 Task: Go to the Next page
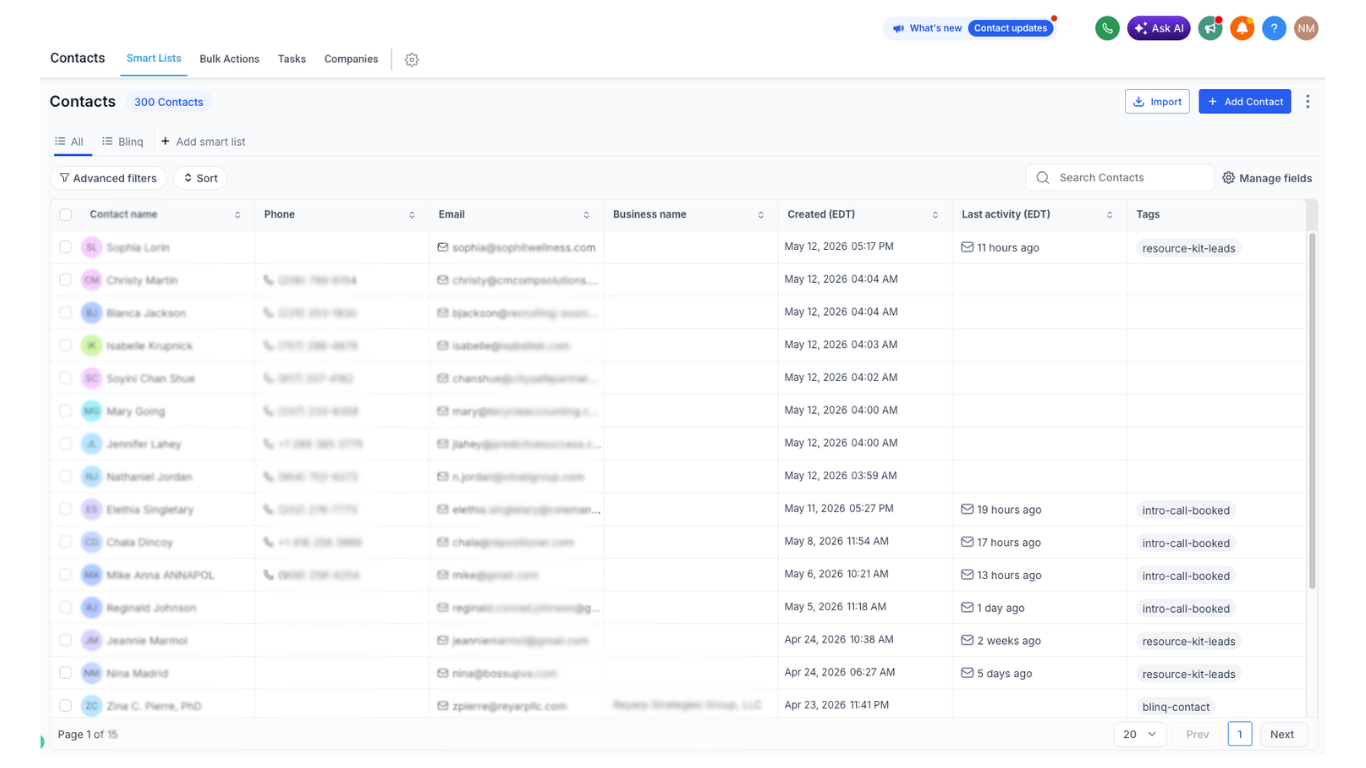coord(1282,734)
